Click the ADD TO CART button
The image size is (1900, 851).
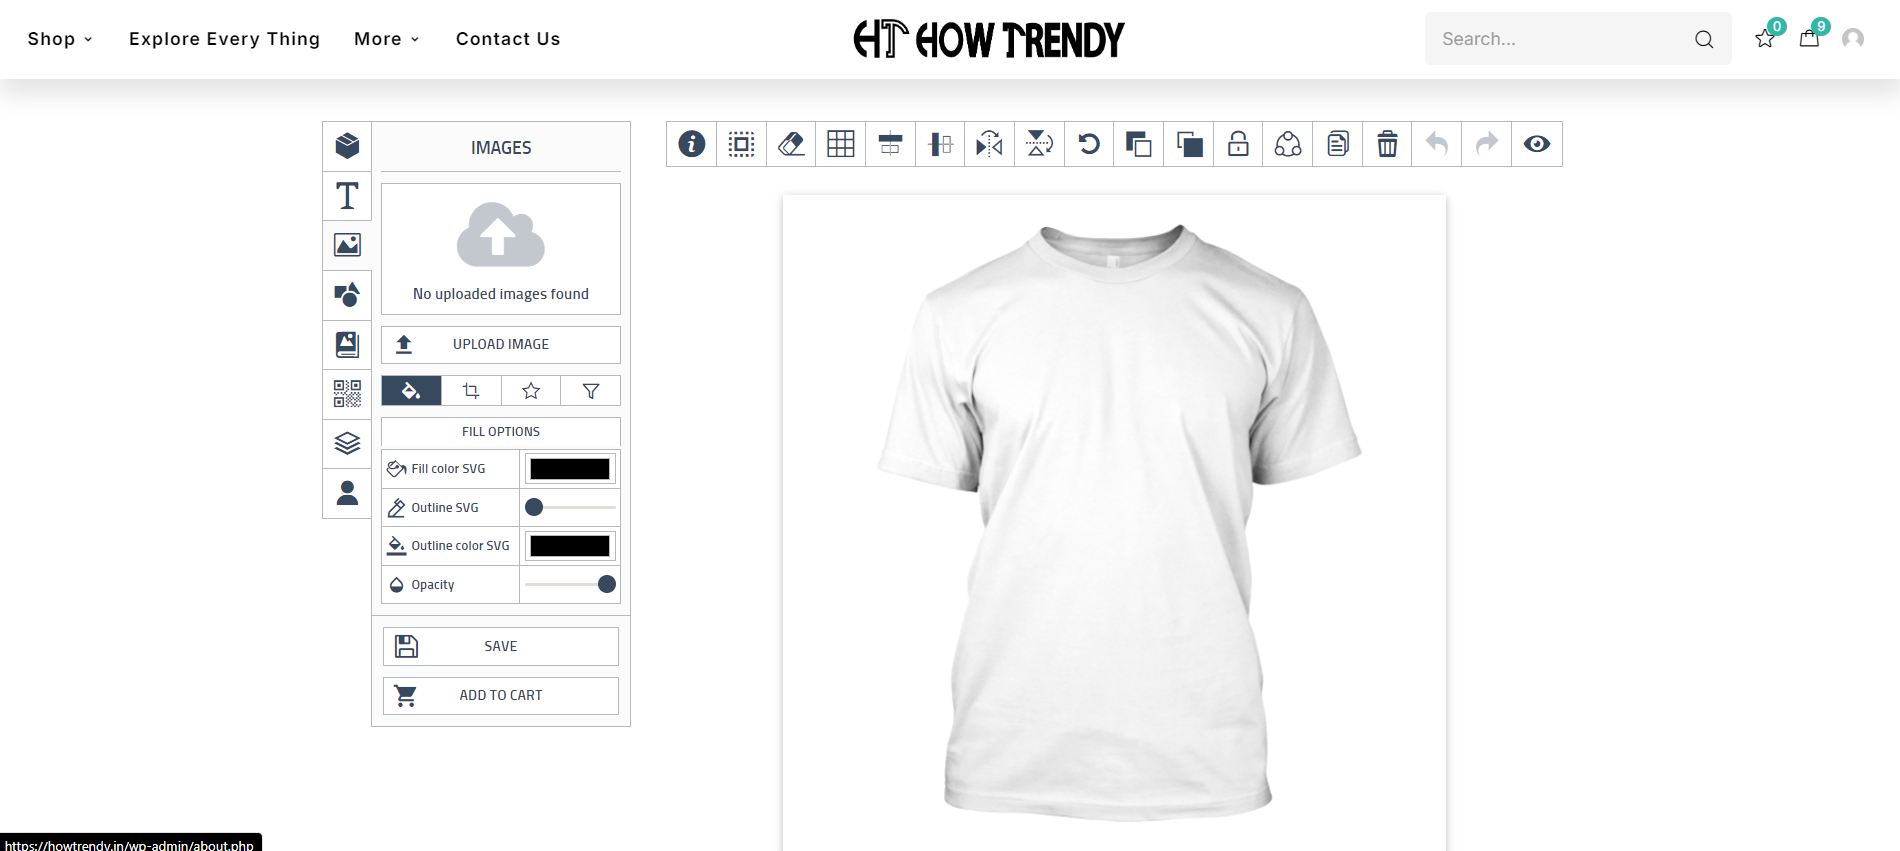(501, 695)
